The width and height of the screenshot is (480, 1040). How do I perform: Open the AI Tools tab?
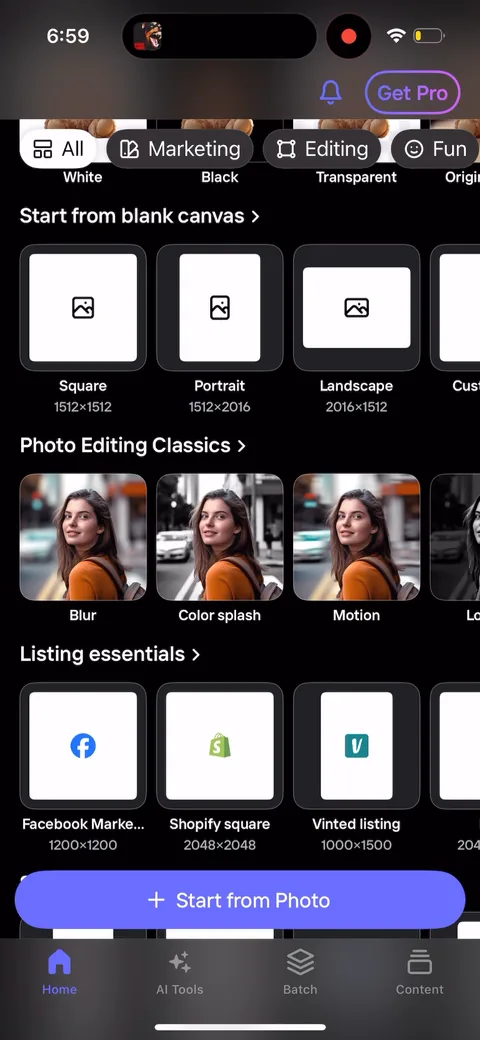pos(180,972)
